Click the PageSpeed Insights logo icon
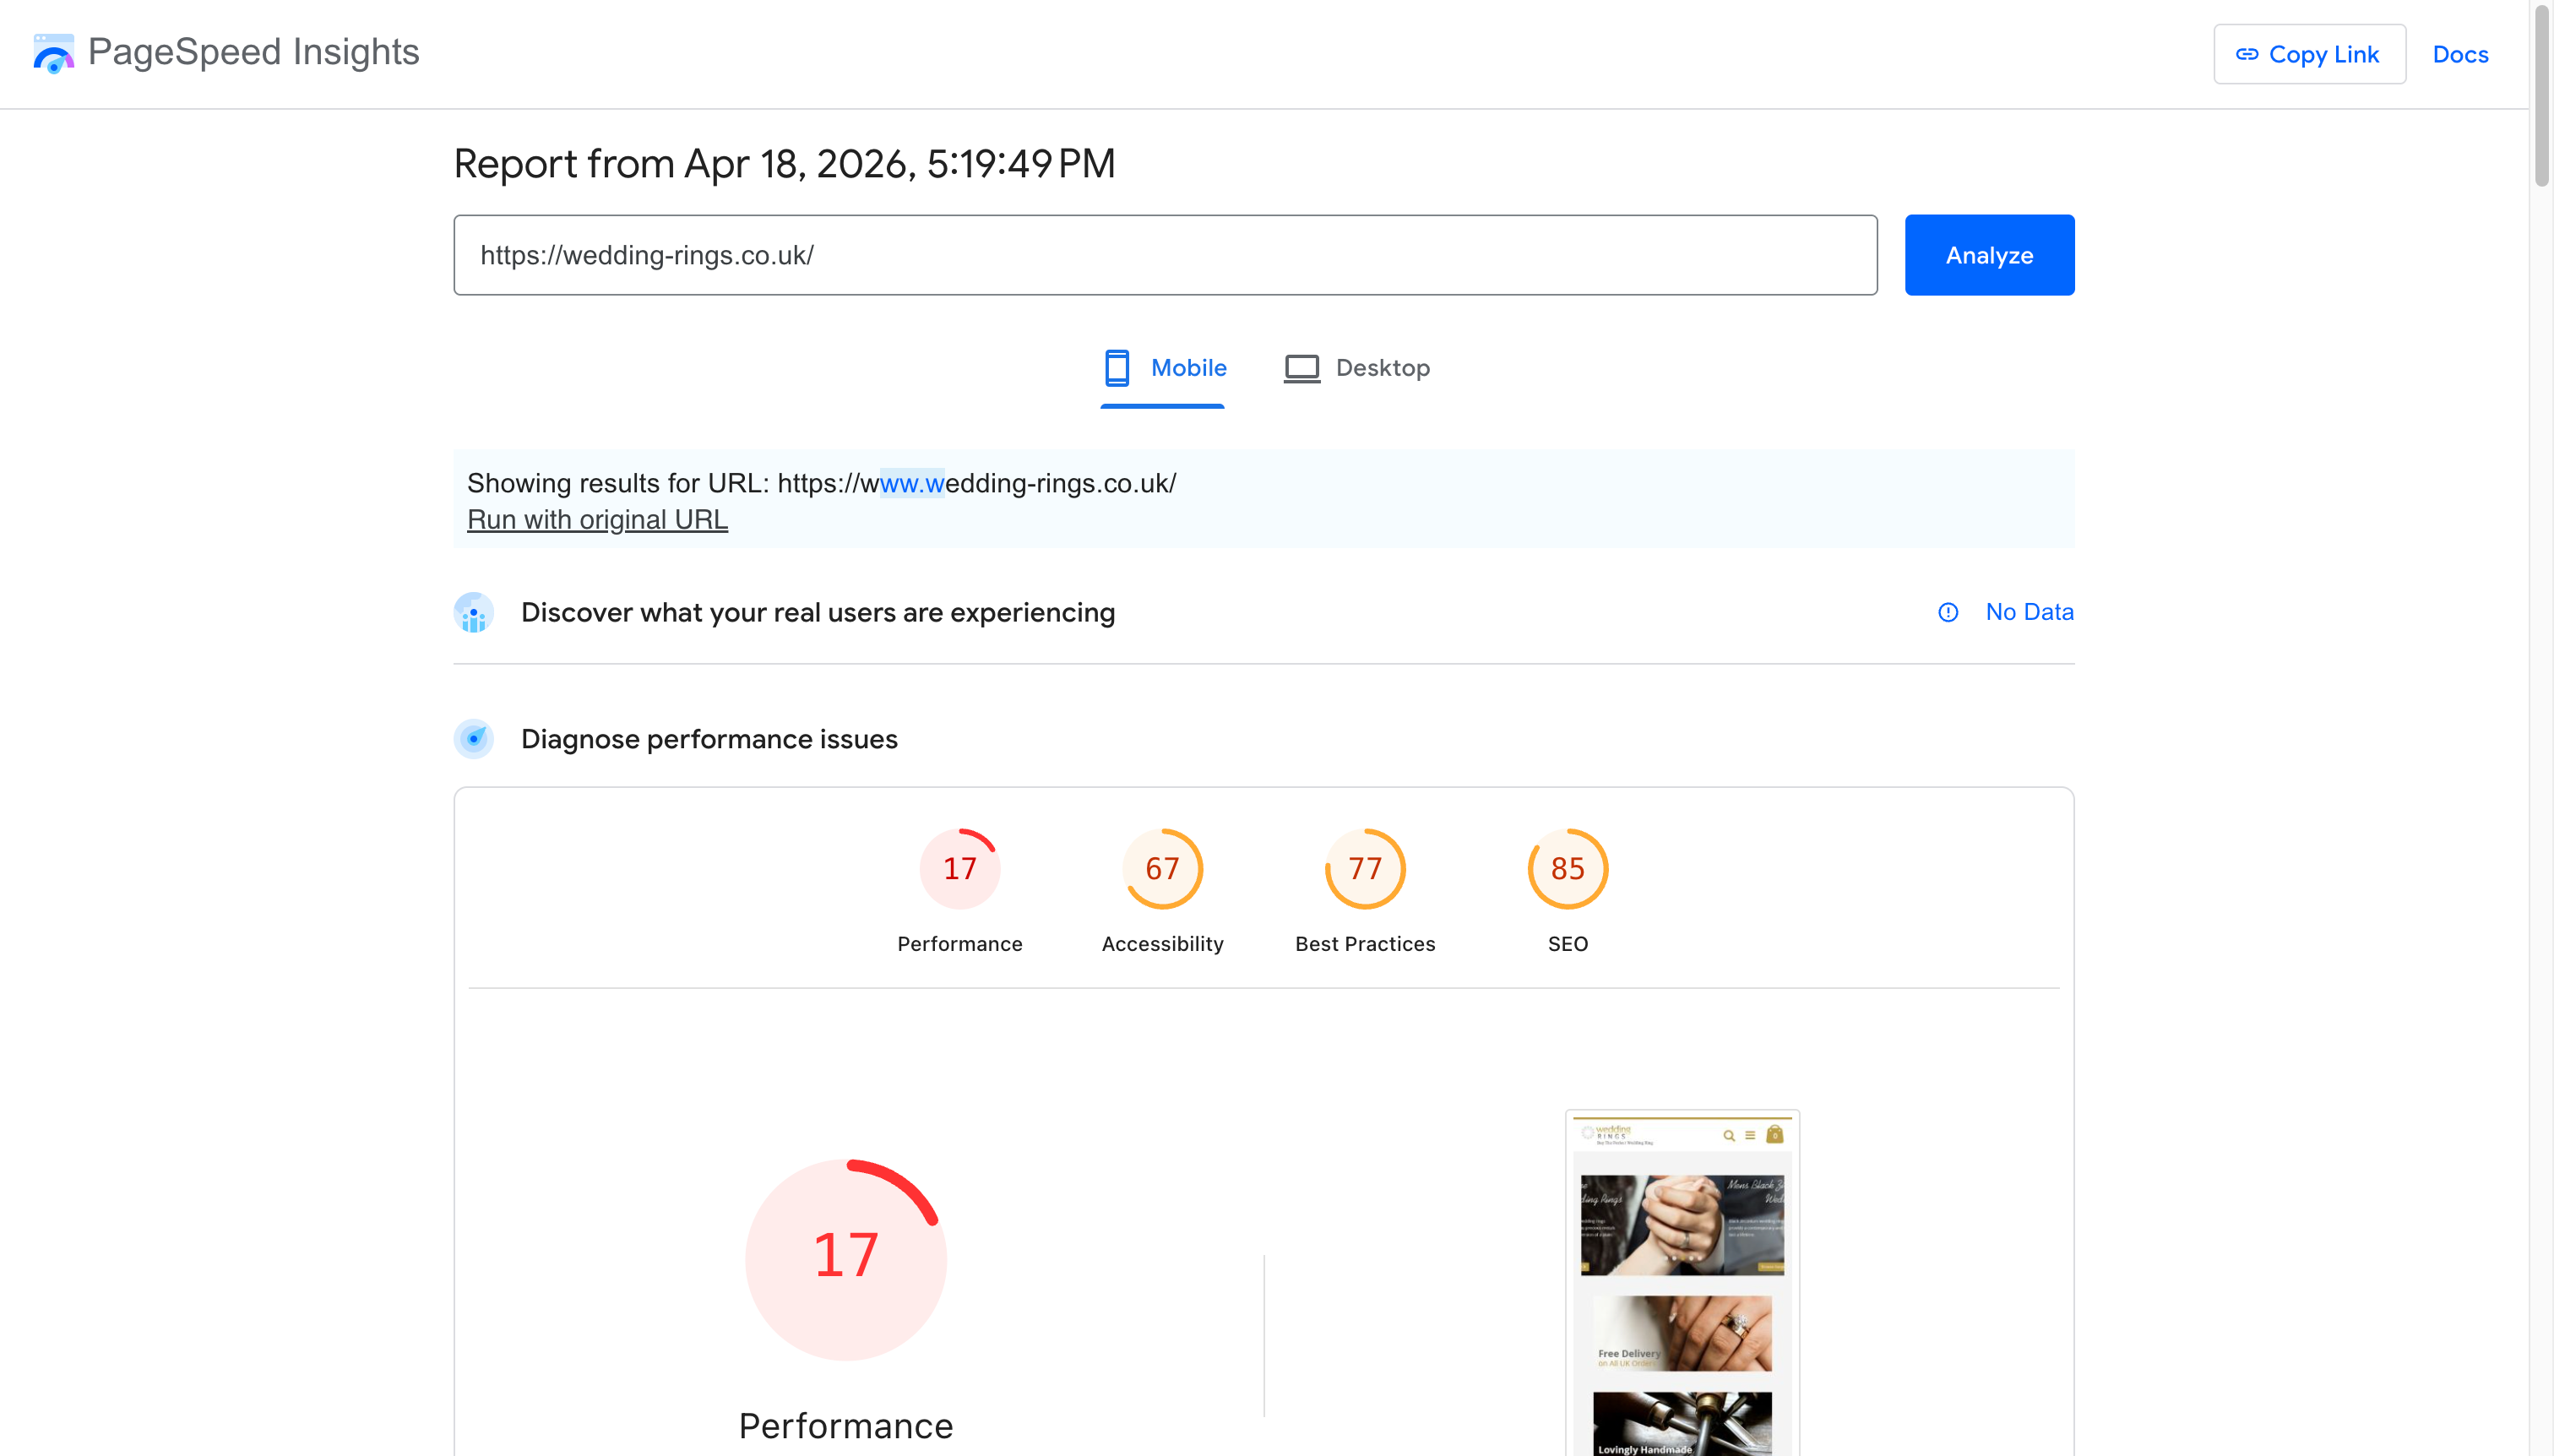The image size is (2554, 1456). 53,53
